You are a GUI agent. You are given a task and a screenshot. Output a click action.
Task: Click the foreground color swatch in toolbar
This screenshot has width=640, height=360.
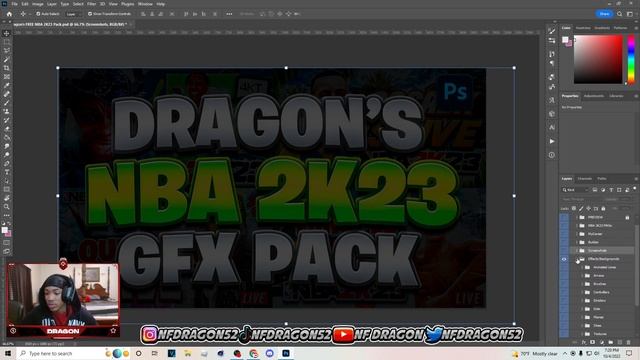point(5,231)
